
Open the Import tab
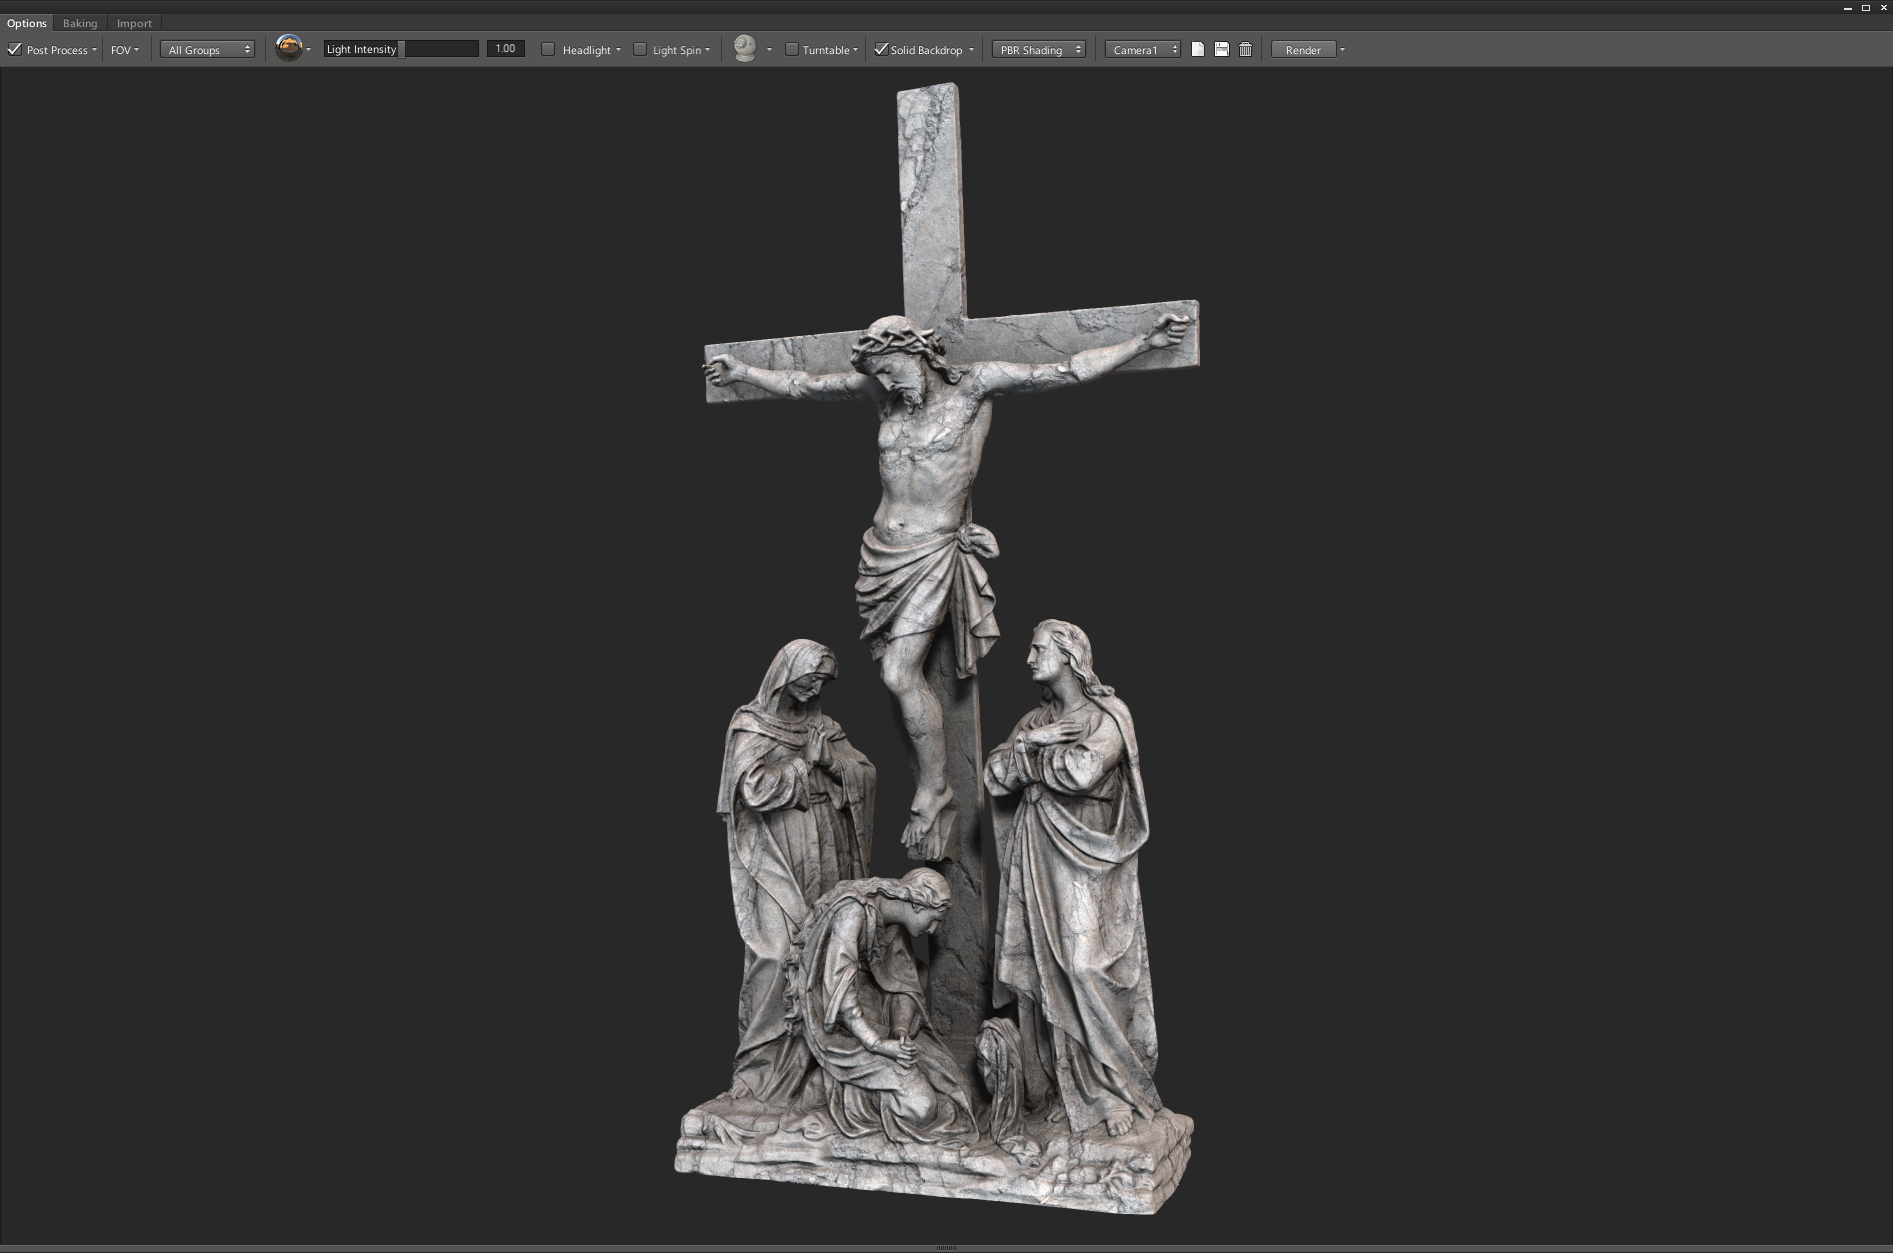pyautogui.click(x=135, y=22)
